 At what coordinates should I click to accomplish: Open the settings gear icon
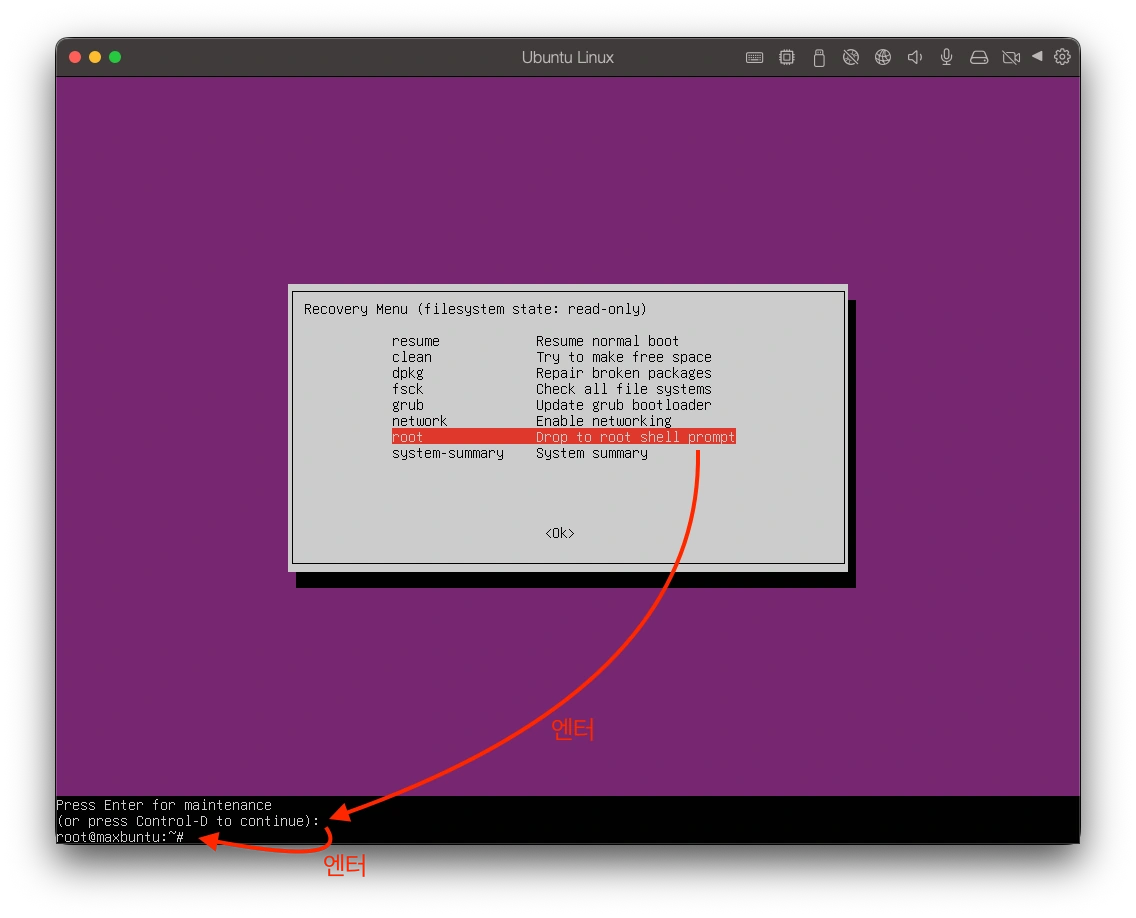click(1062, 57)
